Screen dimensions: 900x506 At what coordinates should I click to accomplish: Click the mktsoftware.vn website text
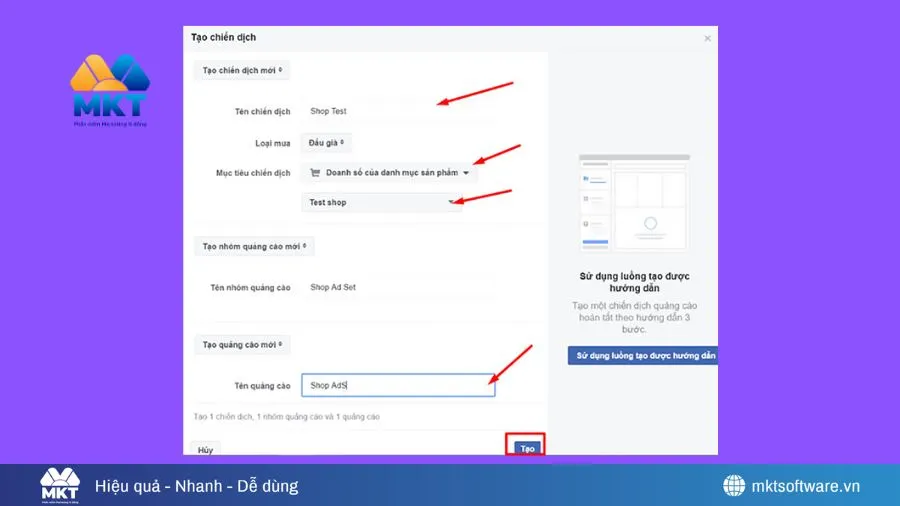coord(805,486)
